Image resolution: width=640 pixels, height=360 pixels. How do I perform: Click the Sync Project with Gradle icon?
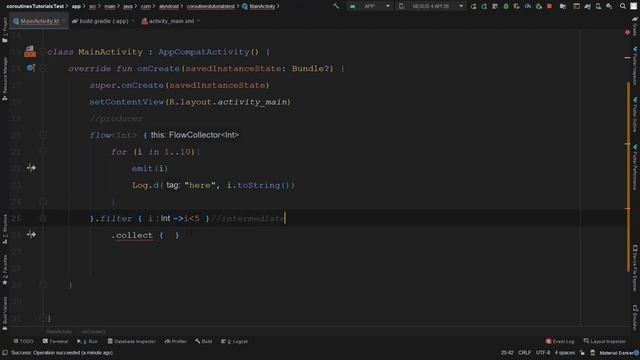point(587,6)
